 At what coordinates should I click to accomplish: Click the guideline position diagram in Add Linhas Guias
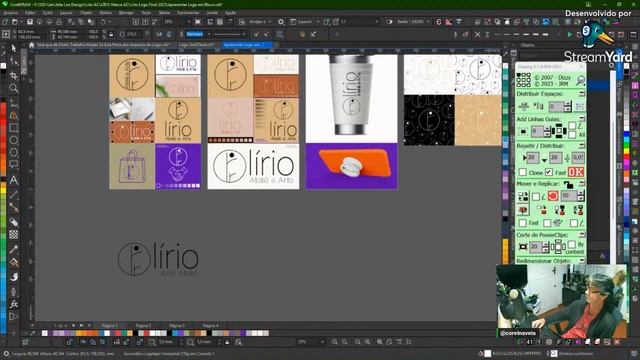pos(559,131)
